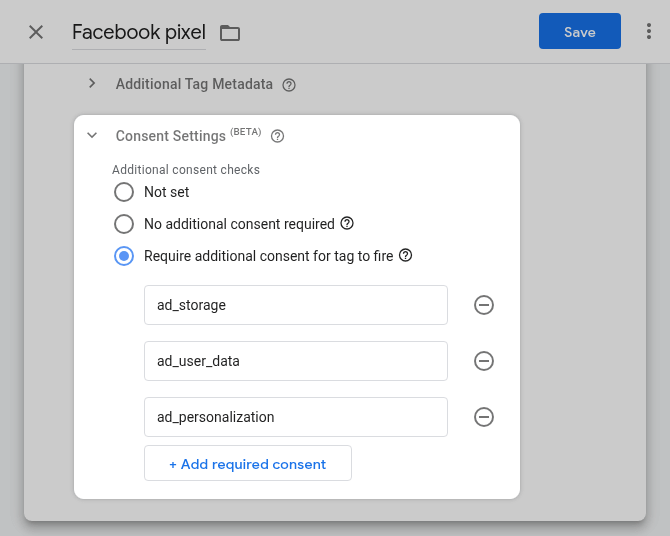
Task: Select the Not set radio option
Action: click(x=124, y=192)
